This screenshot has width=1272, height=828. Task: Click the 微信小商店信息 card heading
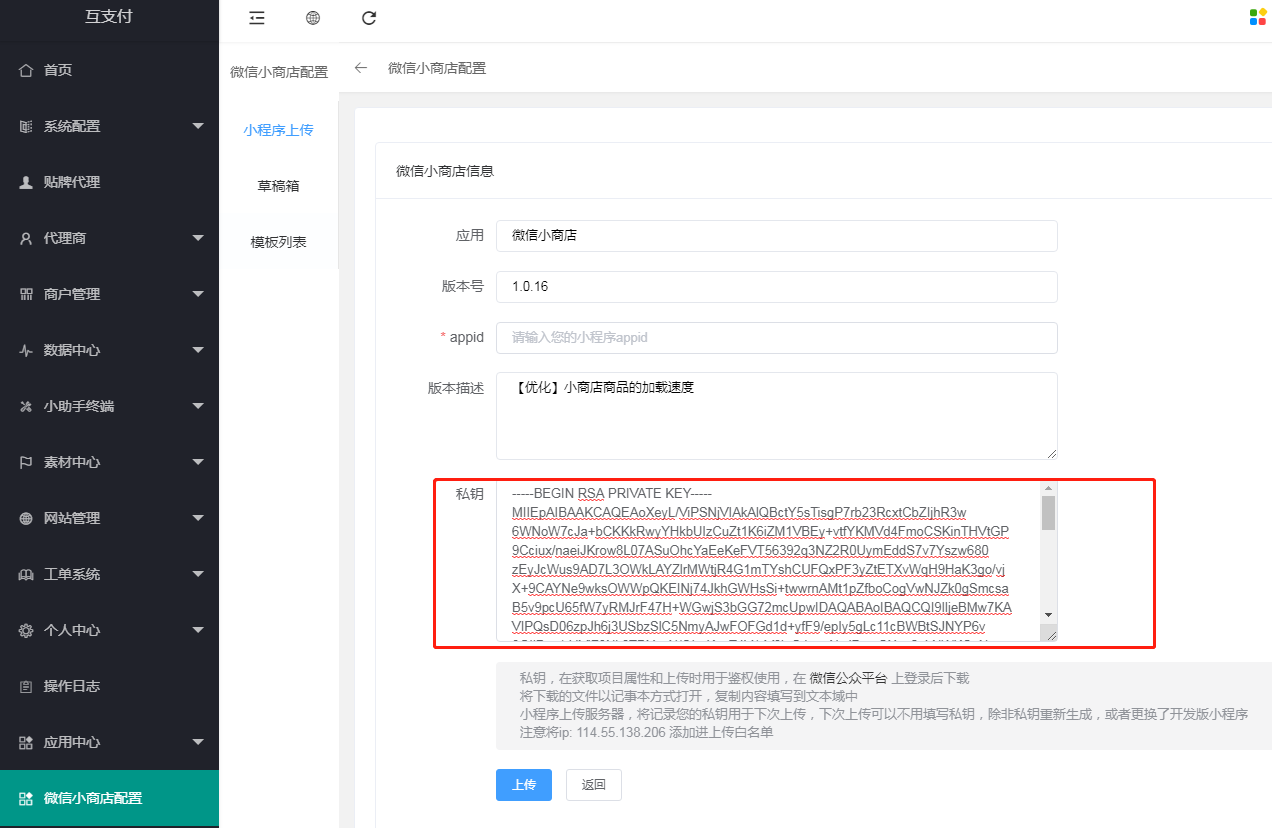tap(445, 171)
